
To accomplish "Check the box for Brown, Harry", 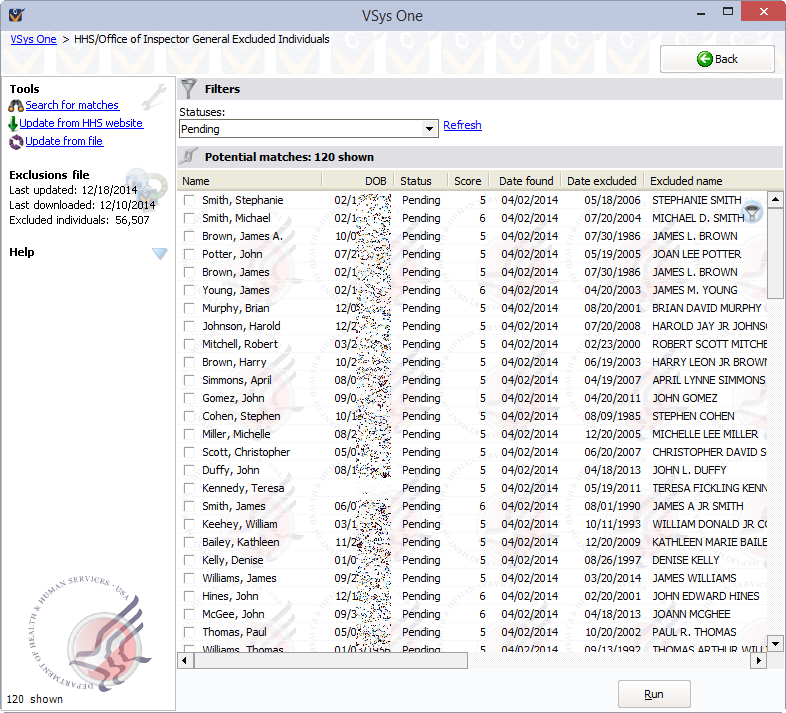I will pyautogui.click(x=189, y=363).
